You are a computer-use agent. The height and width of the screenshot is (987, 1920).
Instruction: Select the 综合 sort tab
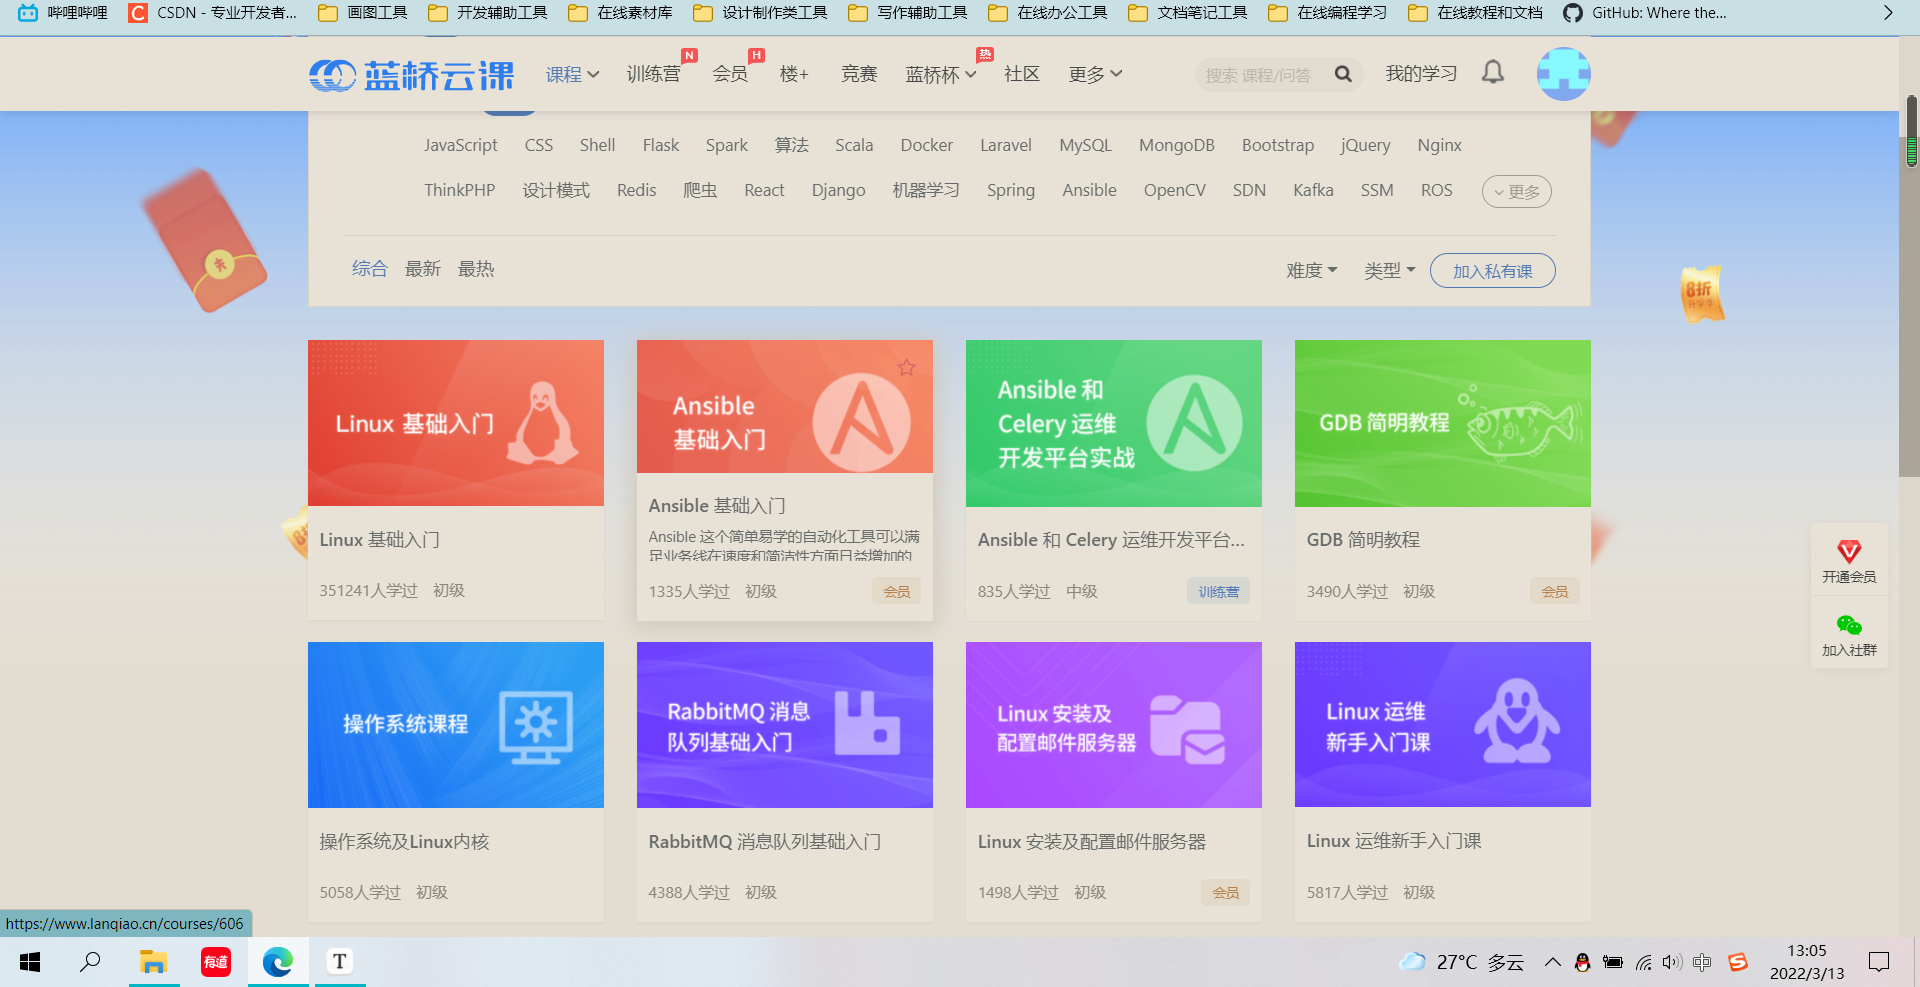click(369, 268)
